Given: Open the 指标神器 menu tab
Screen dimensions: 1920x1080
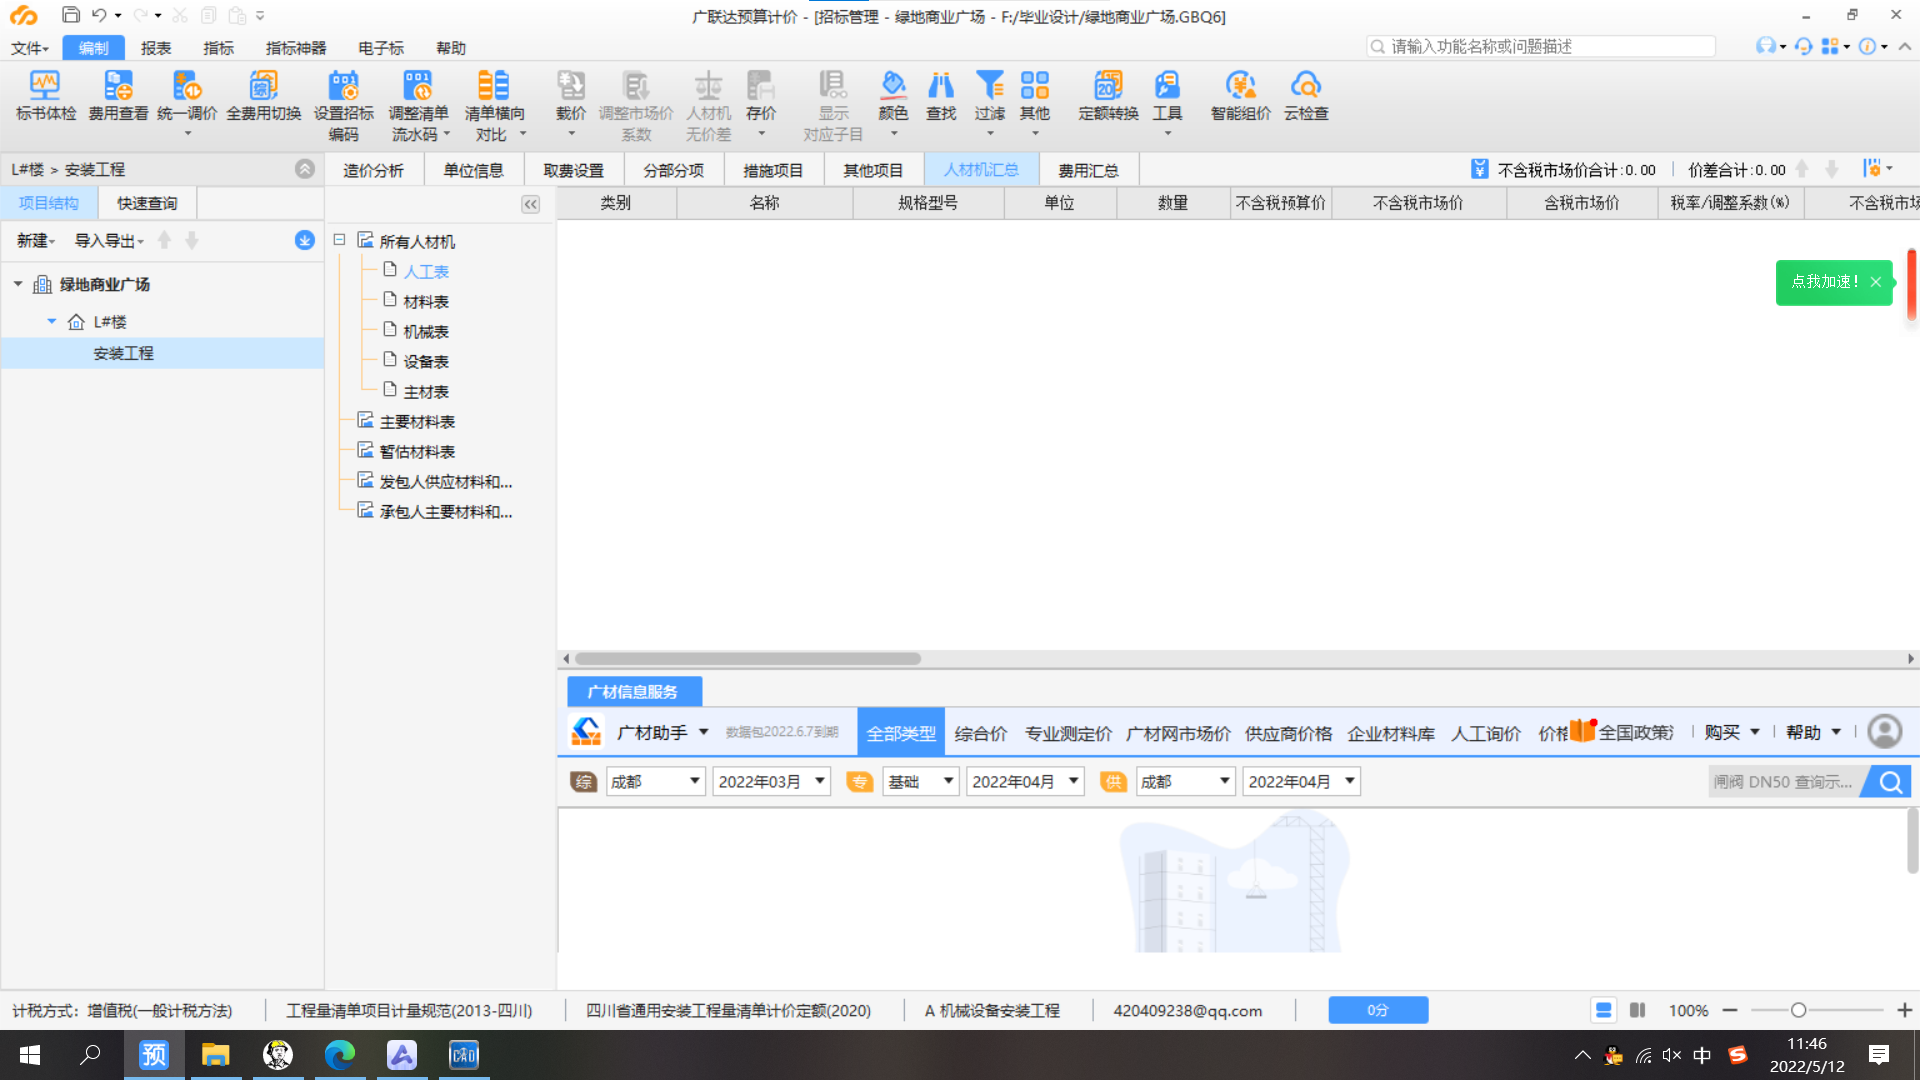Looking at the screenshot, I should 296,48.
